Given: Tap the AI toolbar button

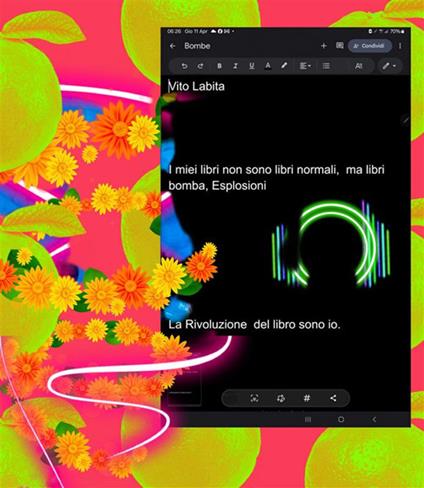Looking at the screenshot, I should tap(358, 66).
